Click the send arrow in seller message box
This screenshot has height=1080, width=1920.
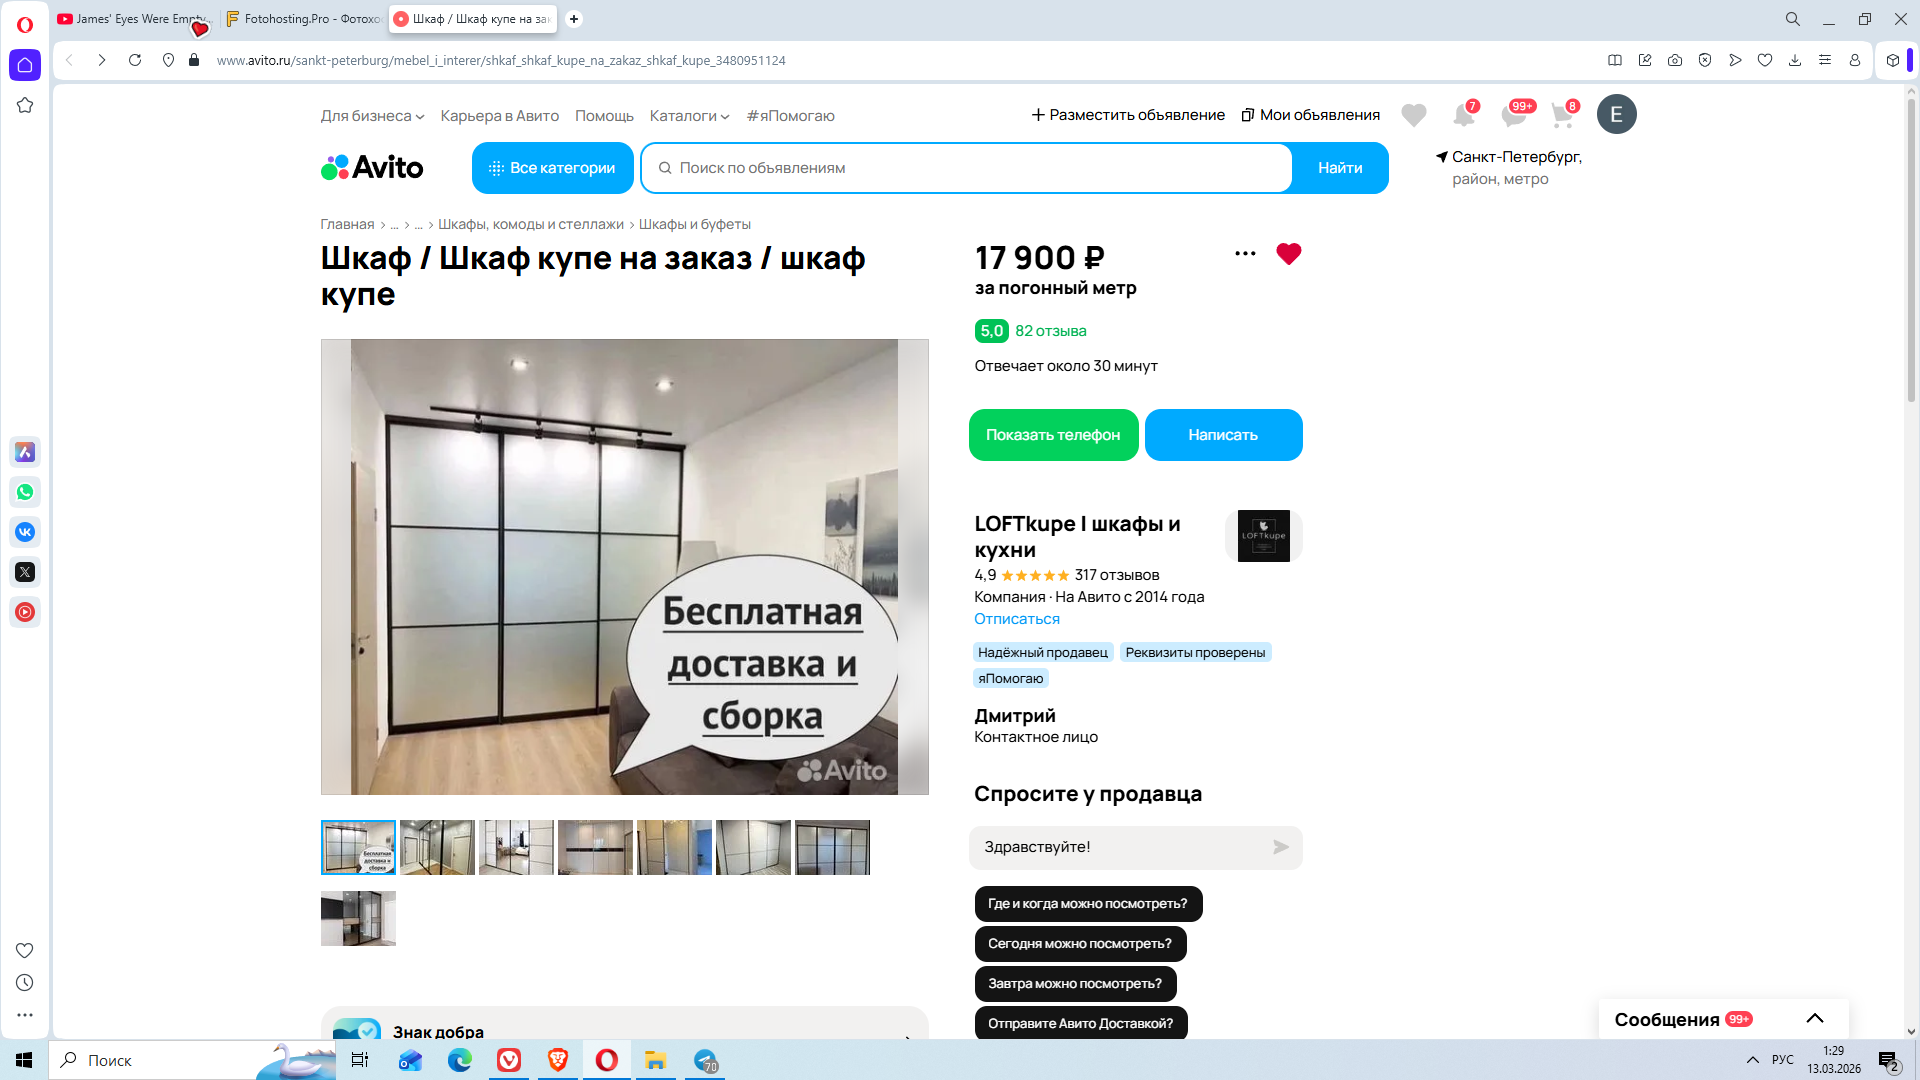point(1280,847)
